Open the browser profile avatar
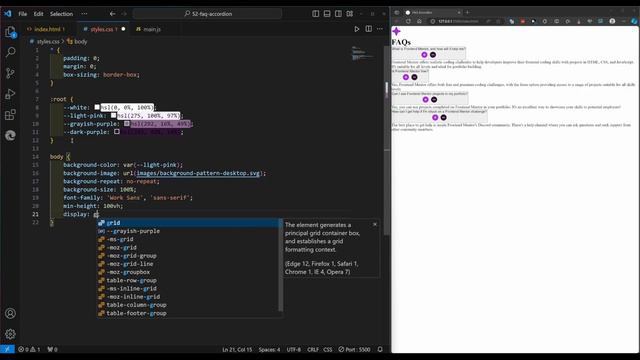Viewport: 640px width, 360px height. [612, 21]
